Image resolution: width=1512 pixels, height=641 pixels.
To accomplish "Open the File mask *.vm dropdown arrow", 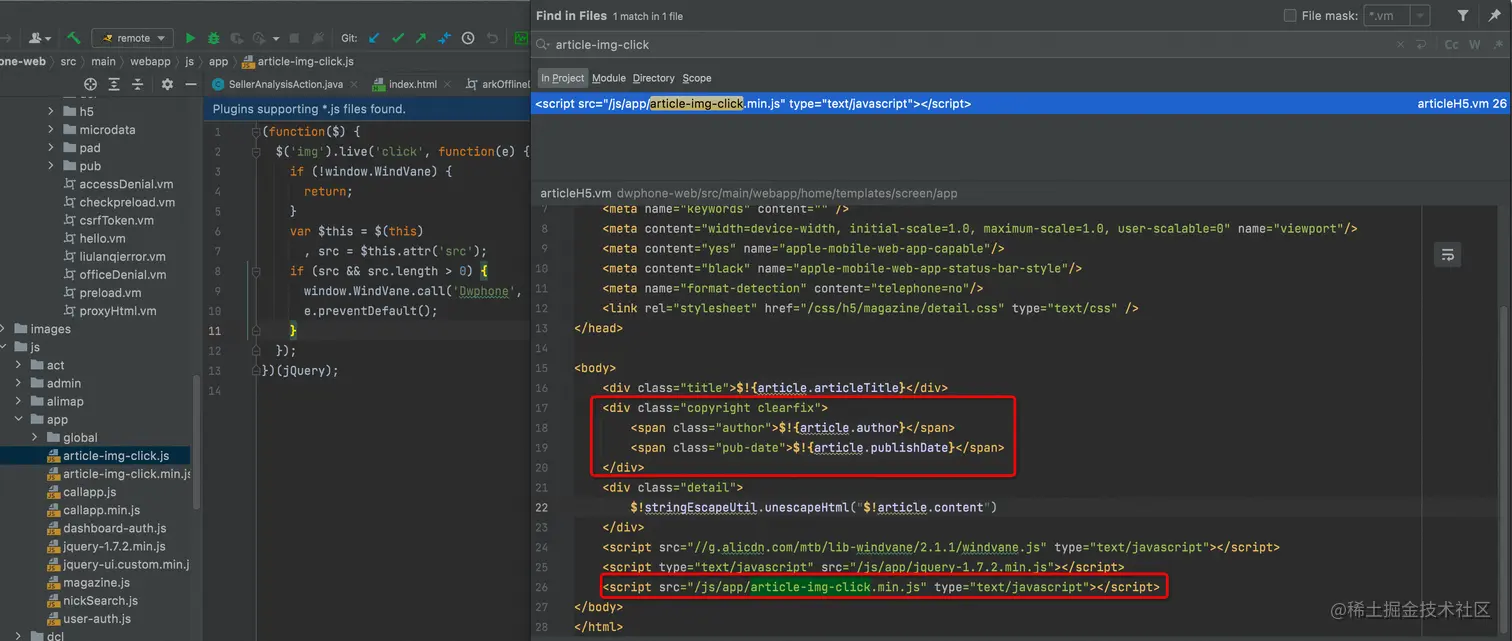I will (1421, 15).
